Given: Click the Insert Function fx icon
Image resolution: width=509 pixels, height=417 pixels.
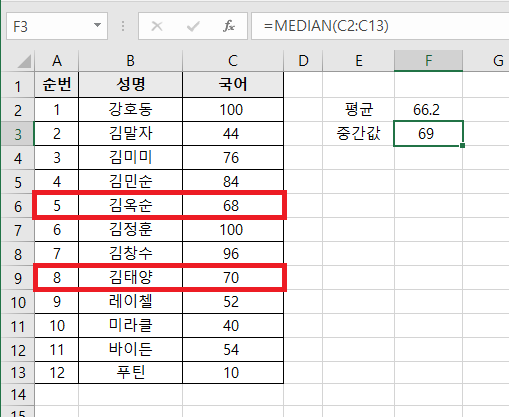Looking at the screenshot, I should click(229, 26).
